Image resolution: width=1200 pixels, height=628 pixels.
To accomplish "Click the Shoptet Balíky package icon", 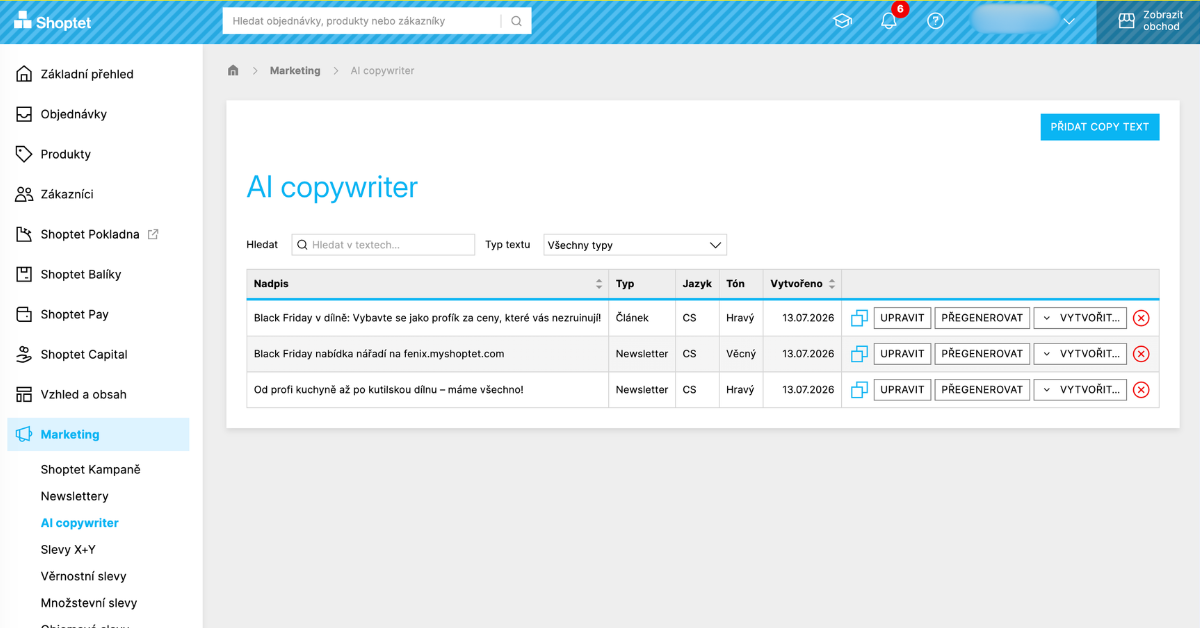I will point(24,274).
